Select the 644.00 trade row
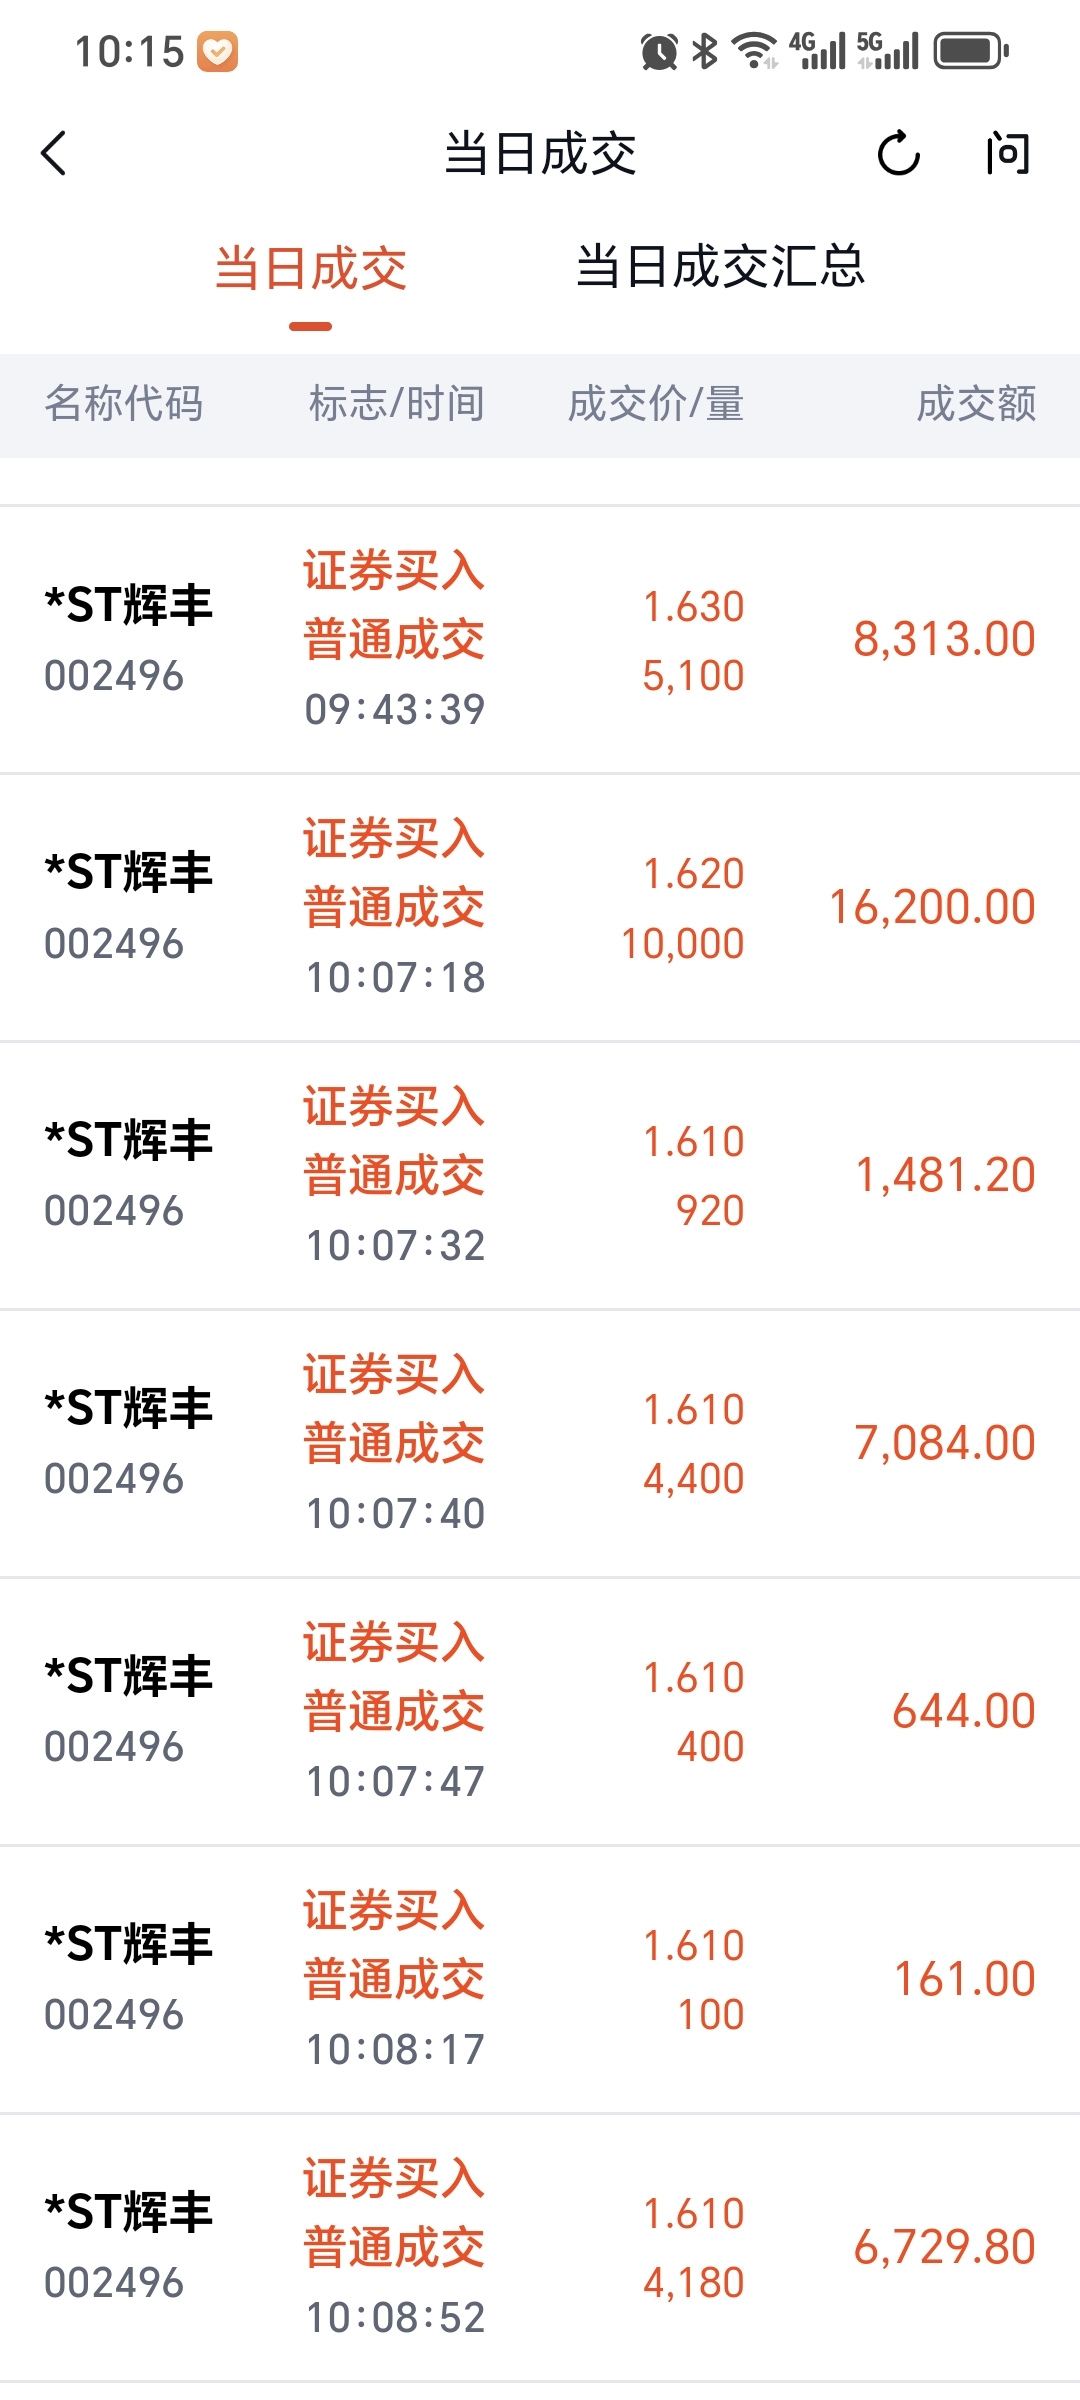The height and width of the screenshot is (2400, 1080). [x=540, y=1712]
